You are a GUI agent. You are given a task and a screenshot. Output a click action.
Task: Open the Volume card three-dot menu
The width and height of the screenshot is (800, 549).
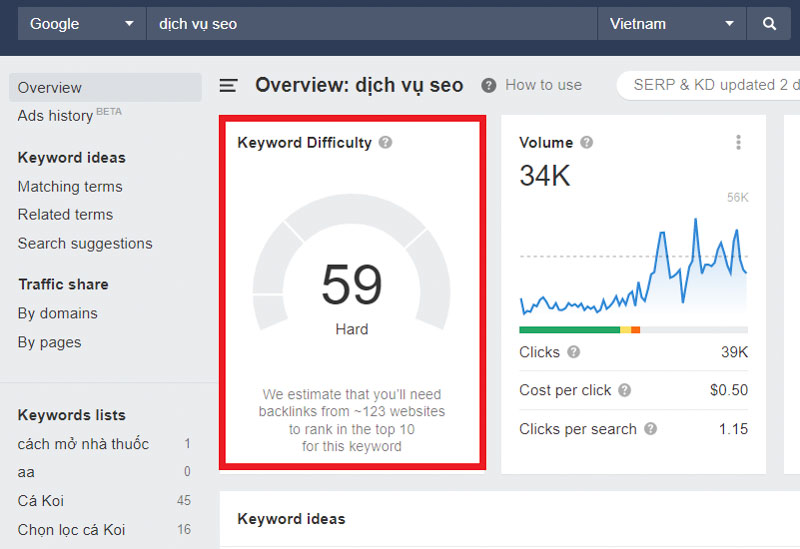(739, 143)
